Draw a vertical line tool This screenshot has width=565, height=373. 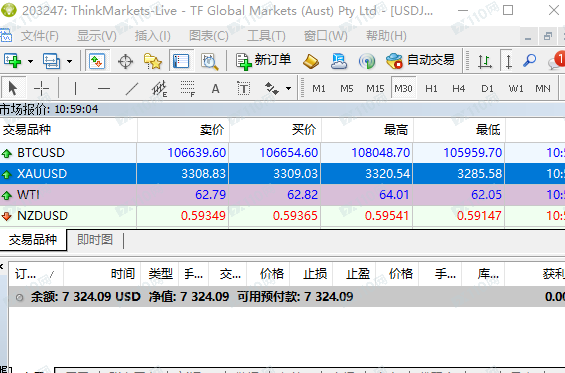click(x=75, y=88)
